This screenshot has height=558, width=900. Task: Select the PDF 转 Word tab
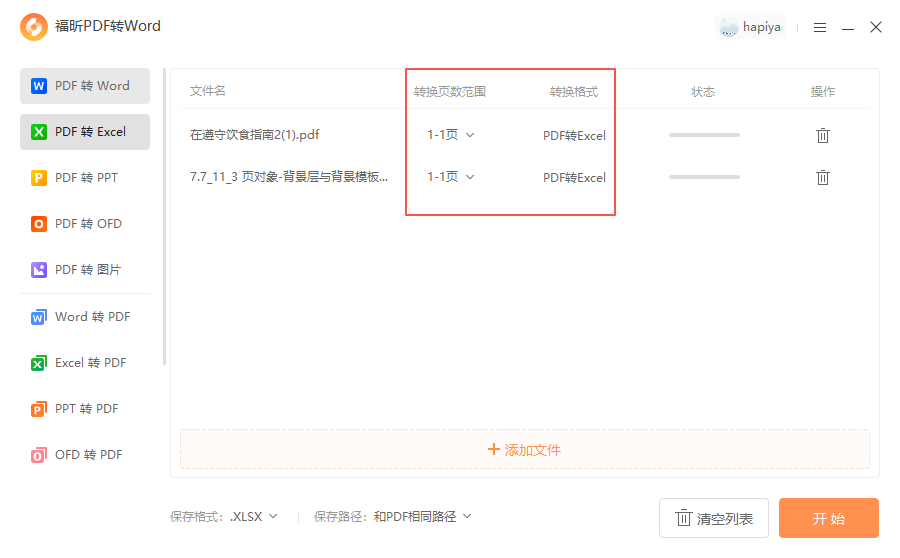pos(85,86)
